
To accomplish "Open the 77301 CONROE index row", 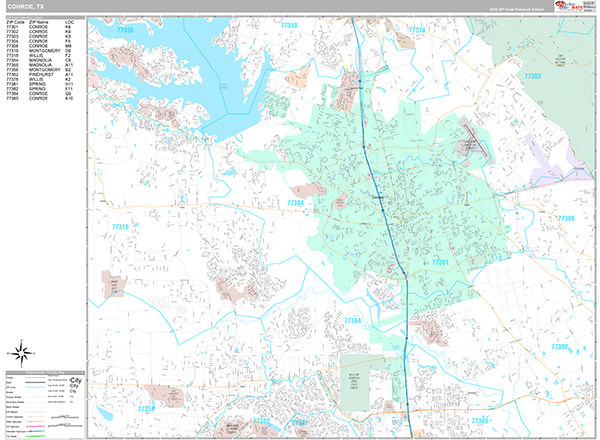I will pos(42,25).
